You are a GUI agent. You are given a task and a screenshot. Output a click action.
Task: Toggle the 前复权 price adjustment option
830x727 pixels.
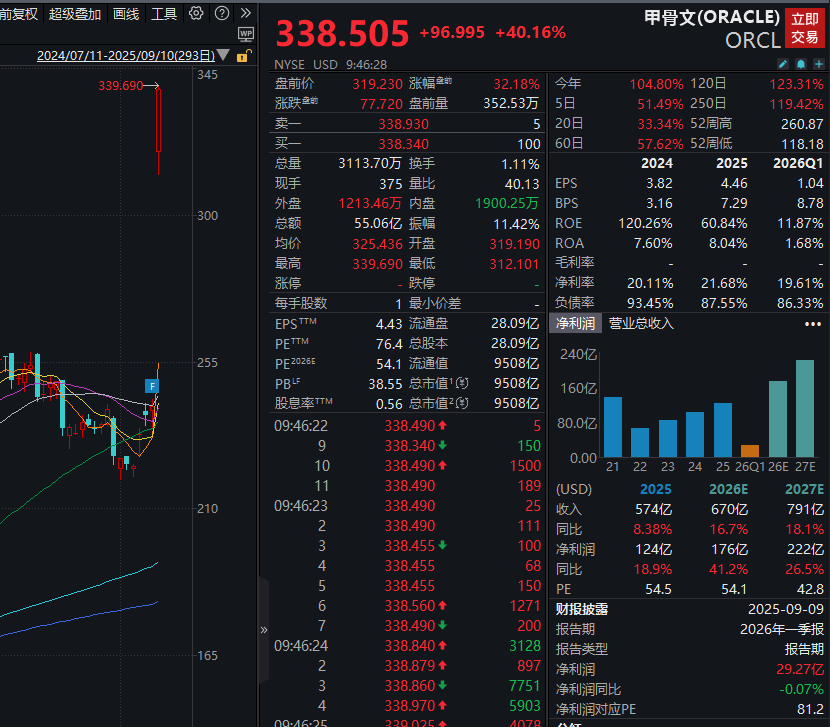[19, 14]
